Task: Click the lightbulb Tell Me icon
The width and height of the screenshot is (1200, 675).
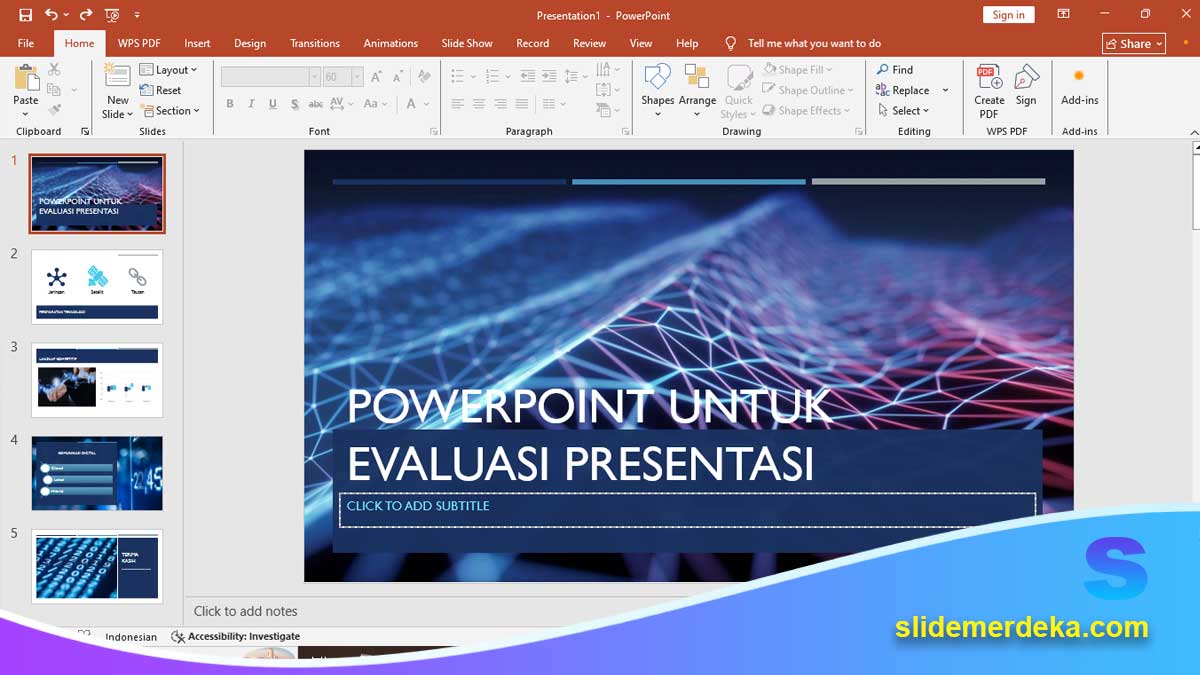Action: click(x=731, y=43)
